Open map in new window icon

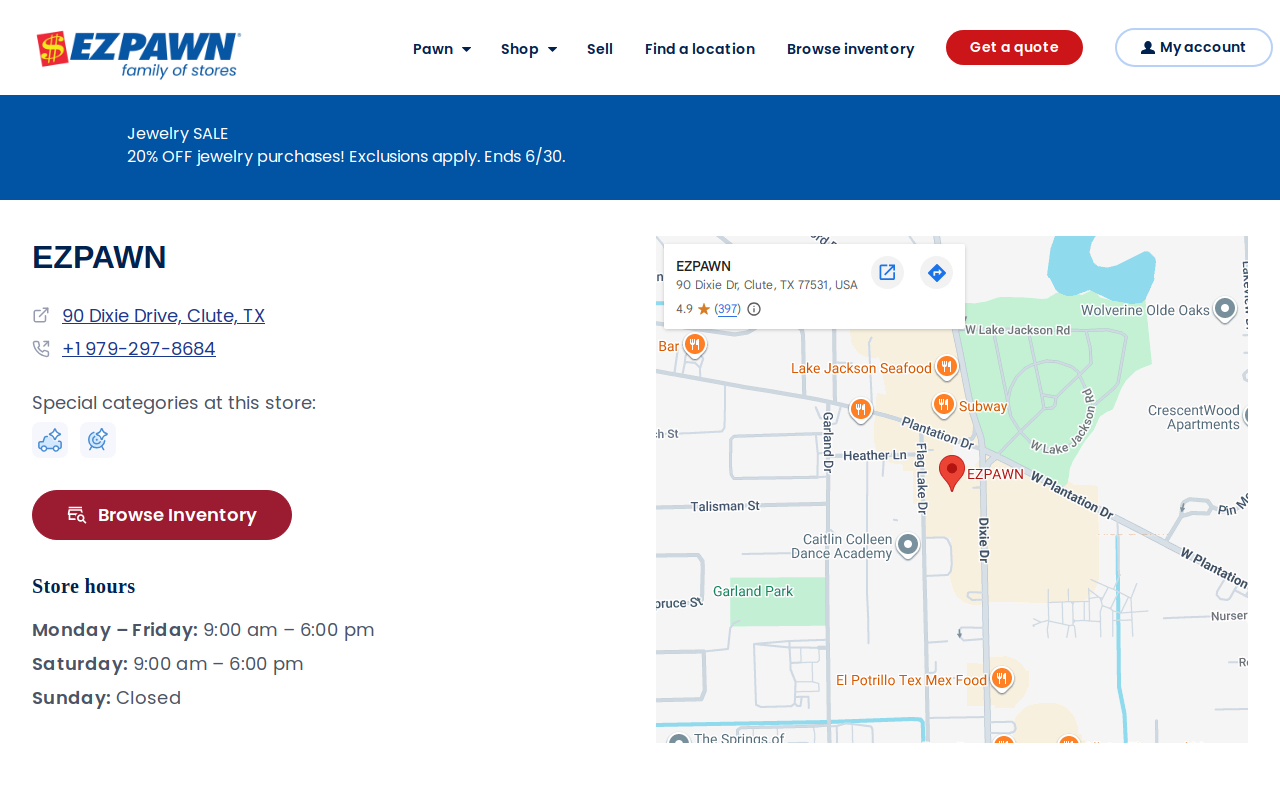[887, 272]
